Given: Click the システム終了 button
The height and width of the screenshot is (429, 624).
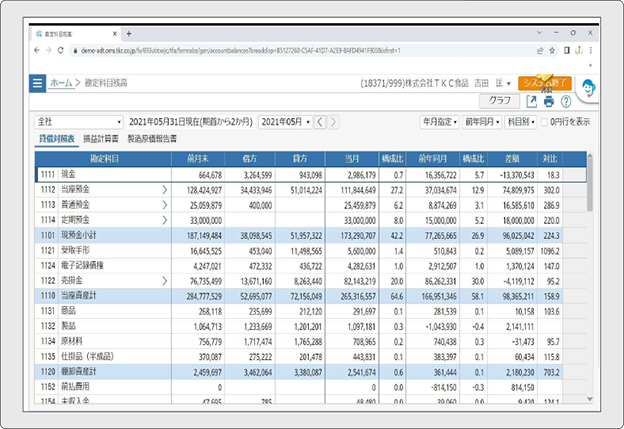Looking at the screenshot, I should [x=544, y=83].
